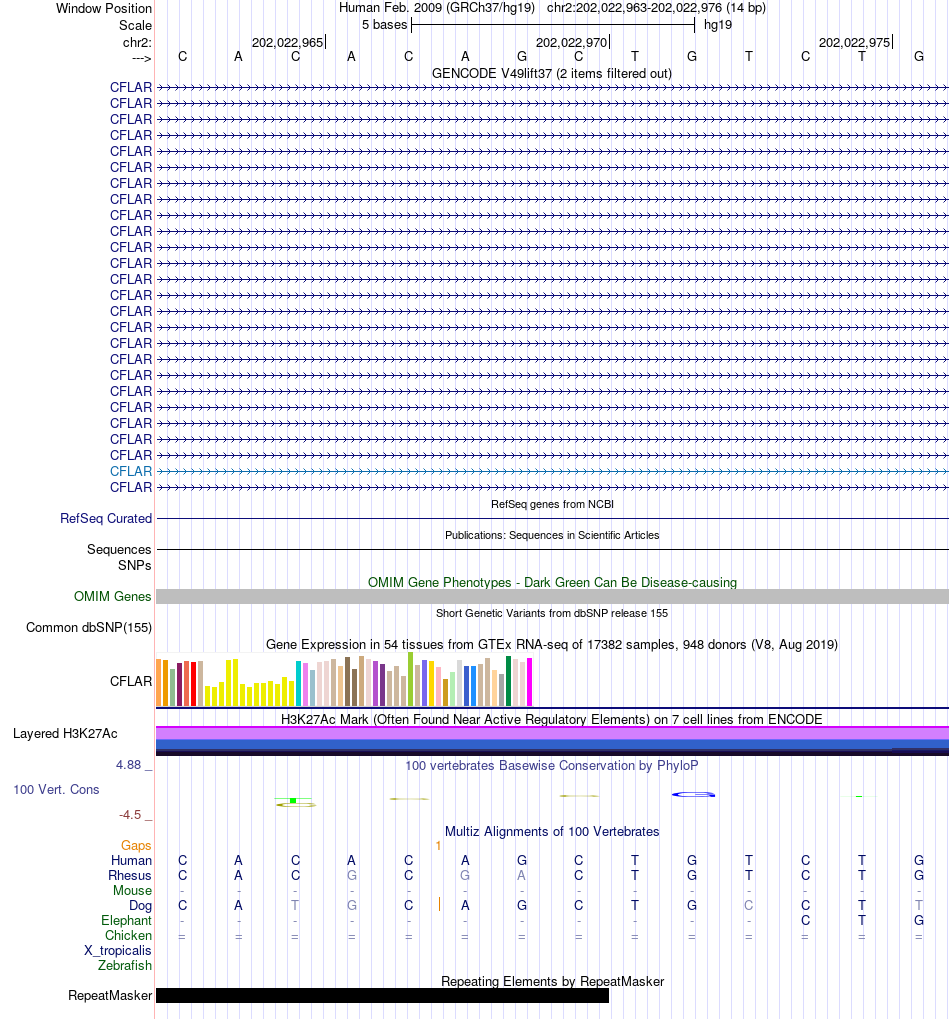The width and height of the screenshot is (950, 1019).
Task: Click the Scale label in ruler track
Action: coord(135,25)
